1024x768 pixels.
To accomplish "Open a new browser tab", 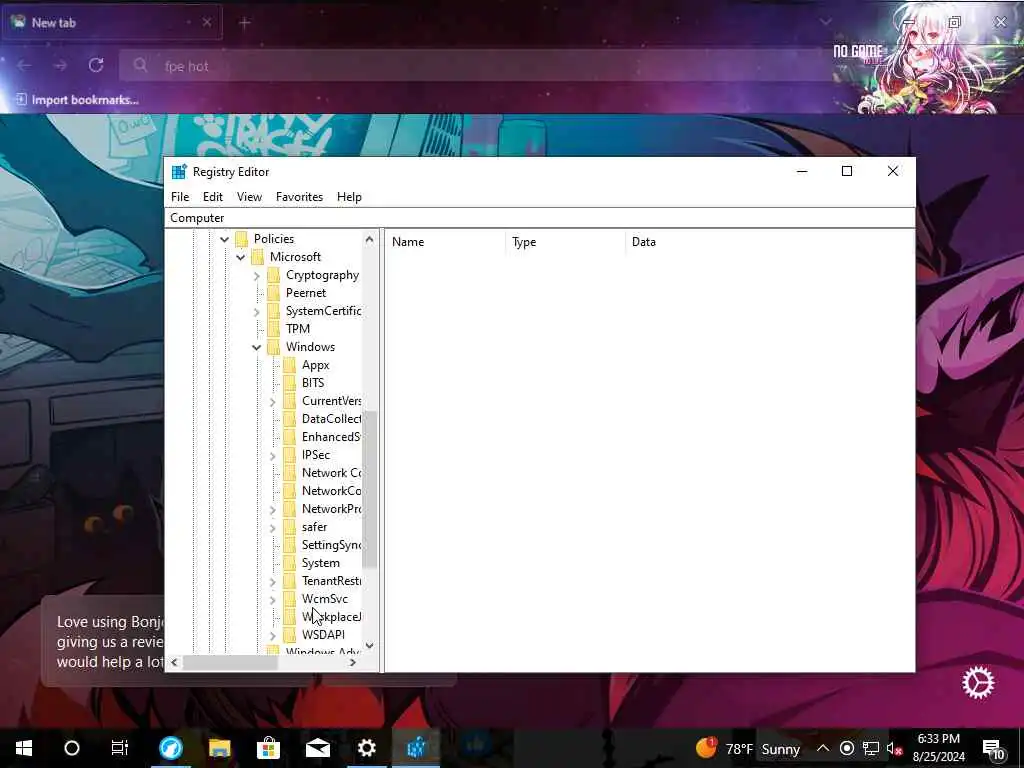I will click(245, 23).
